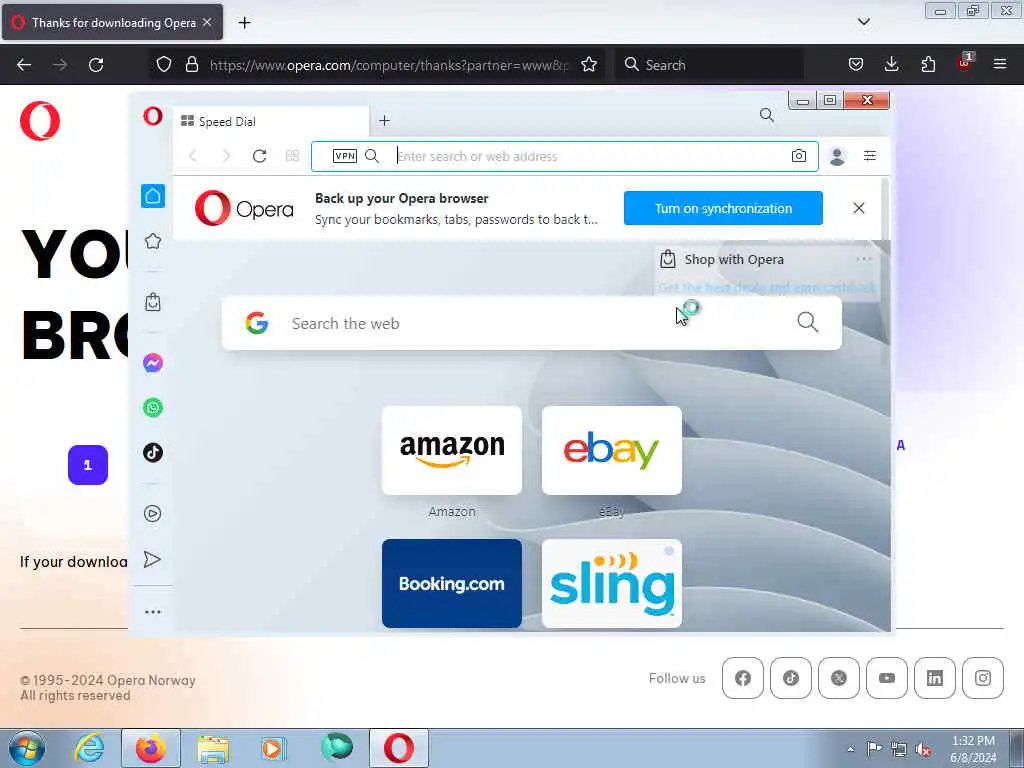Screen dimensions: 1024x768
Task: Show hidden tray icons arrow
Action: pos(850,749)
